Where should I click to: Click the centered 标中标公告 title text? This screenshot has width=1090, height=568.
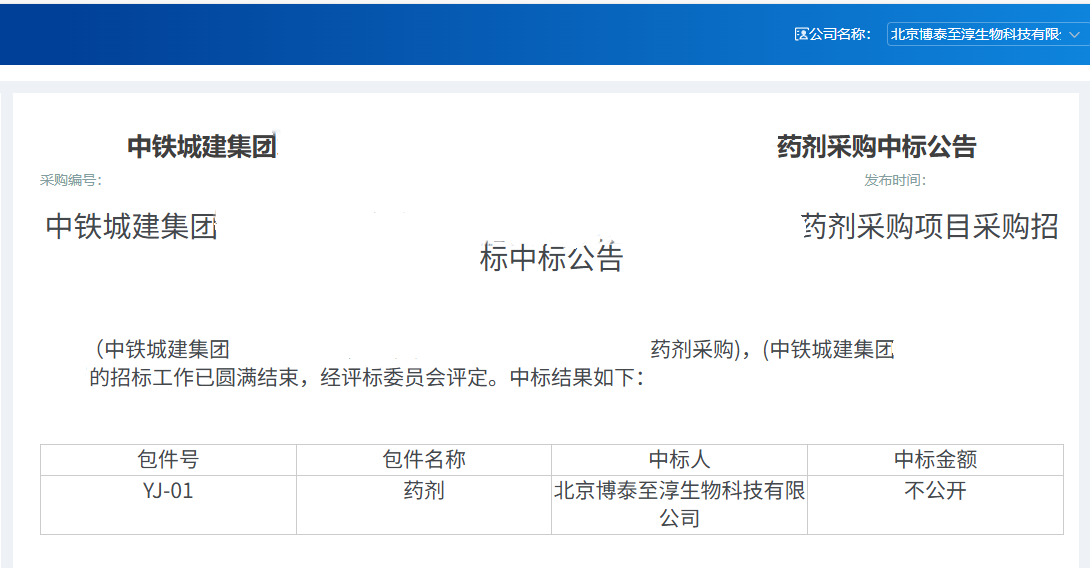[x=551, y=259]
